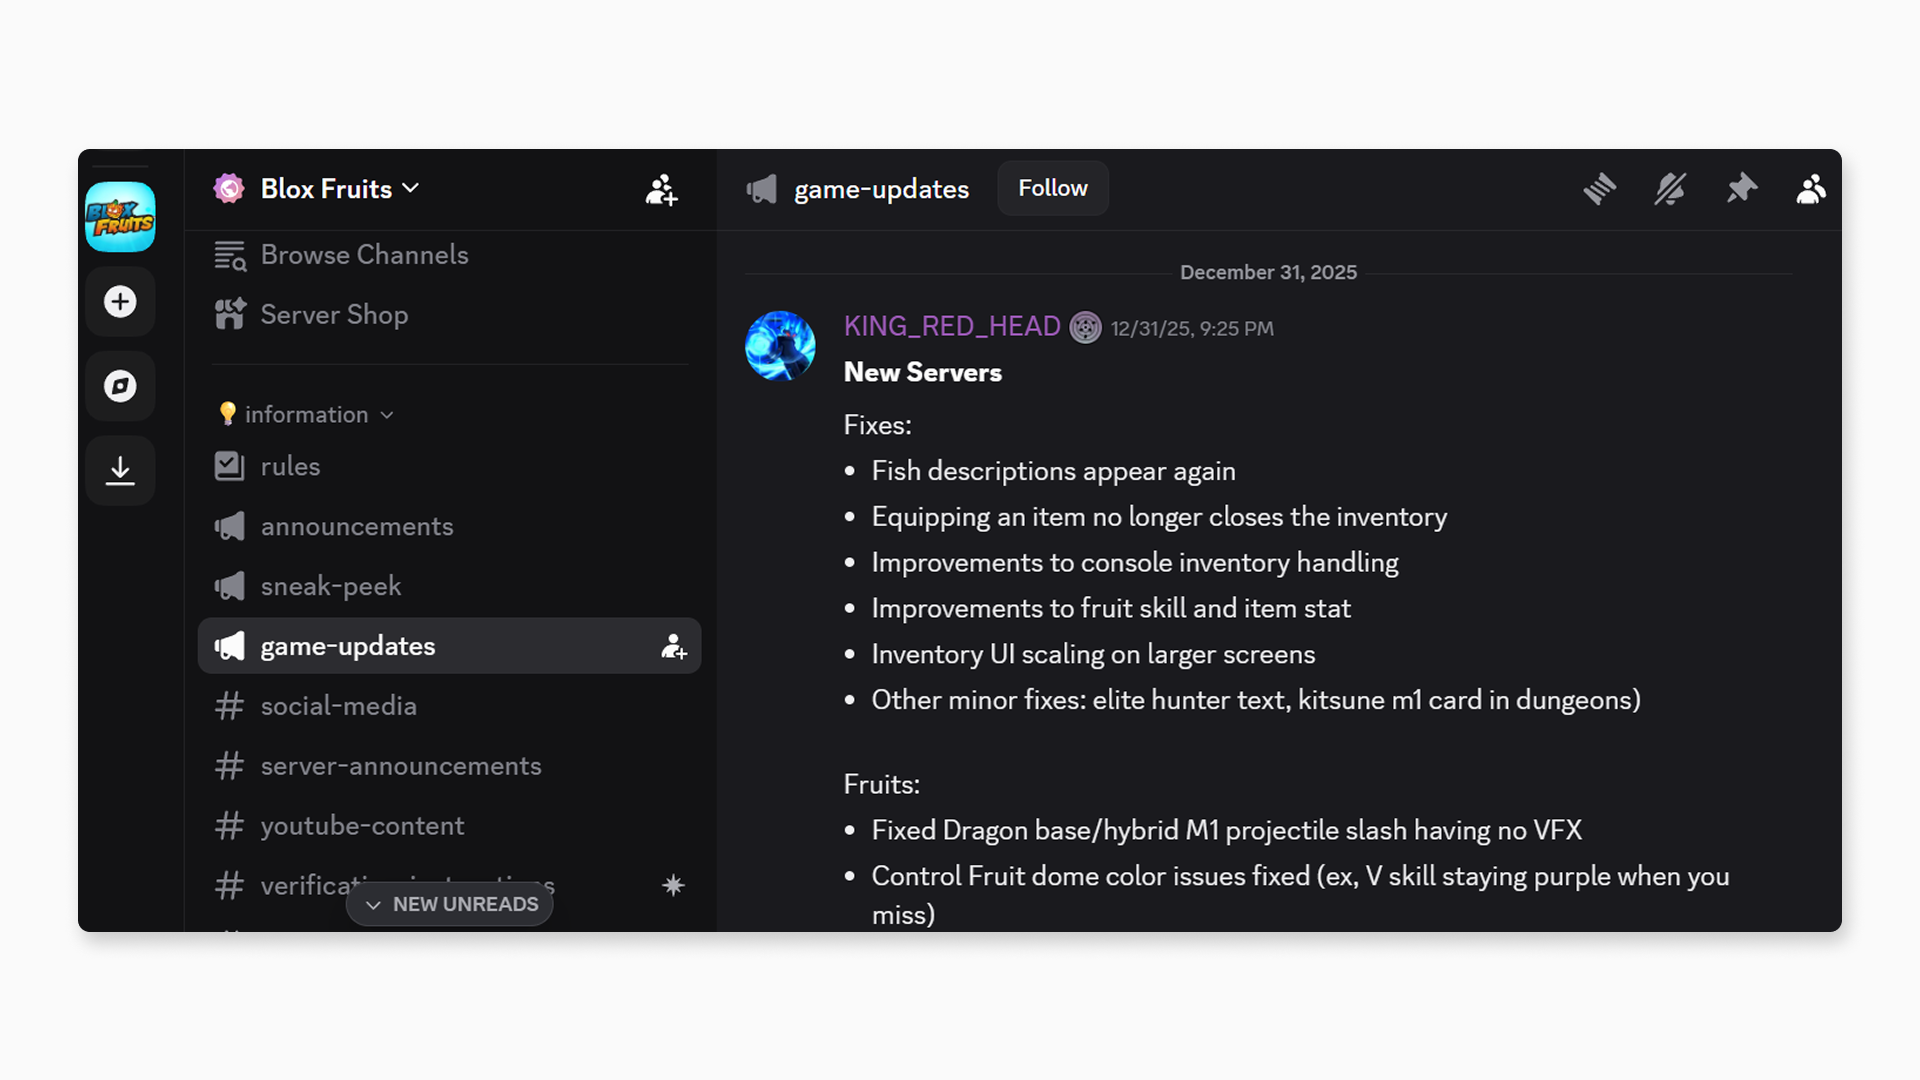Click the NEW UNREADS chevron
1920x1080 pixels.
click(x=375, y=904)
